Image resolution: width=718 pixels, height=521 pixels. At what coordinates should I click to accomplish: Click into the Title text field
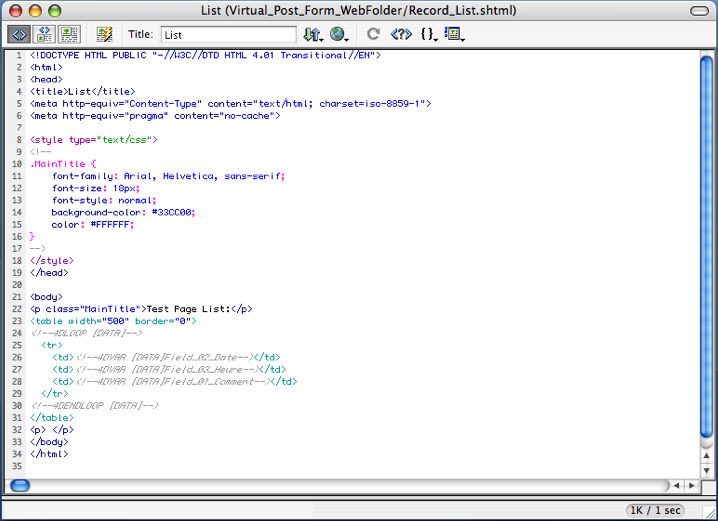click(228, 34)
